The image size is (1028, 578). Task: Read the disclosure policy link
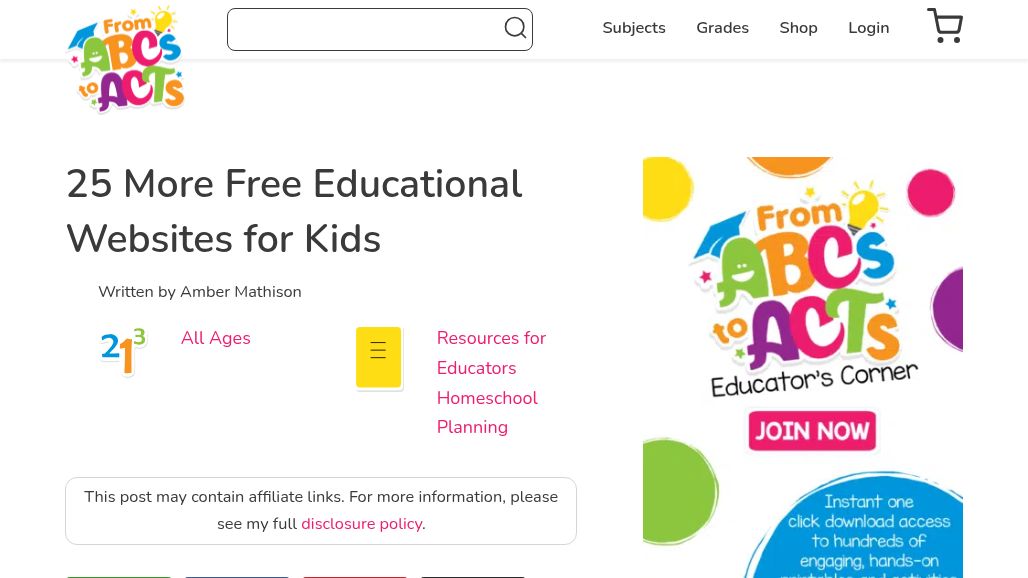361,524
